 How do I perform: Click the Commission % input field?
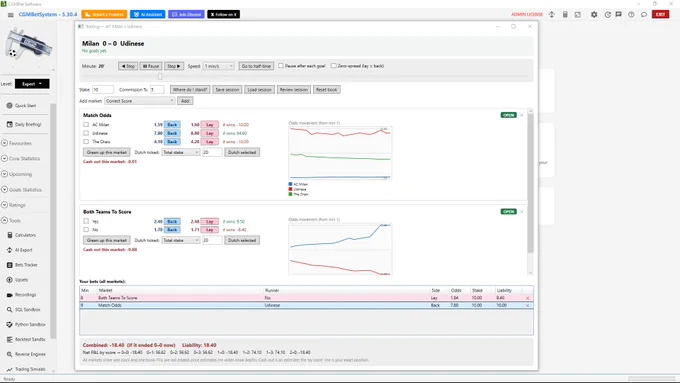(157, 89)
